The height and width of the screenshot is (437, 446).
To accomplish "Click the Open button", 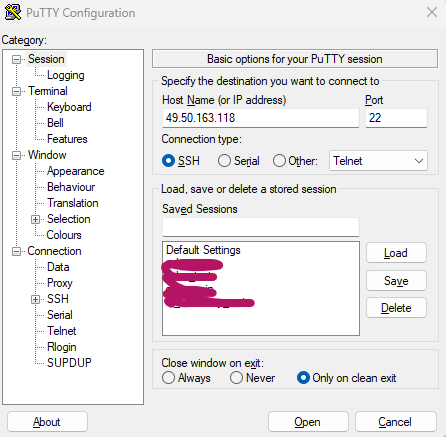I will 308,422.
